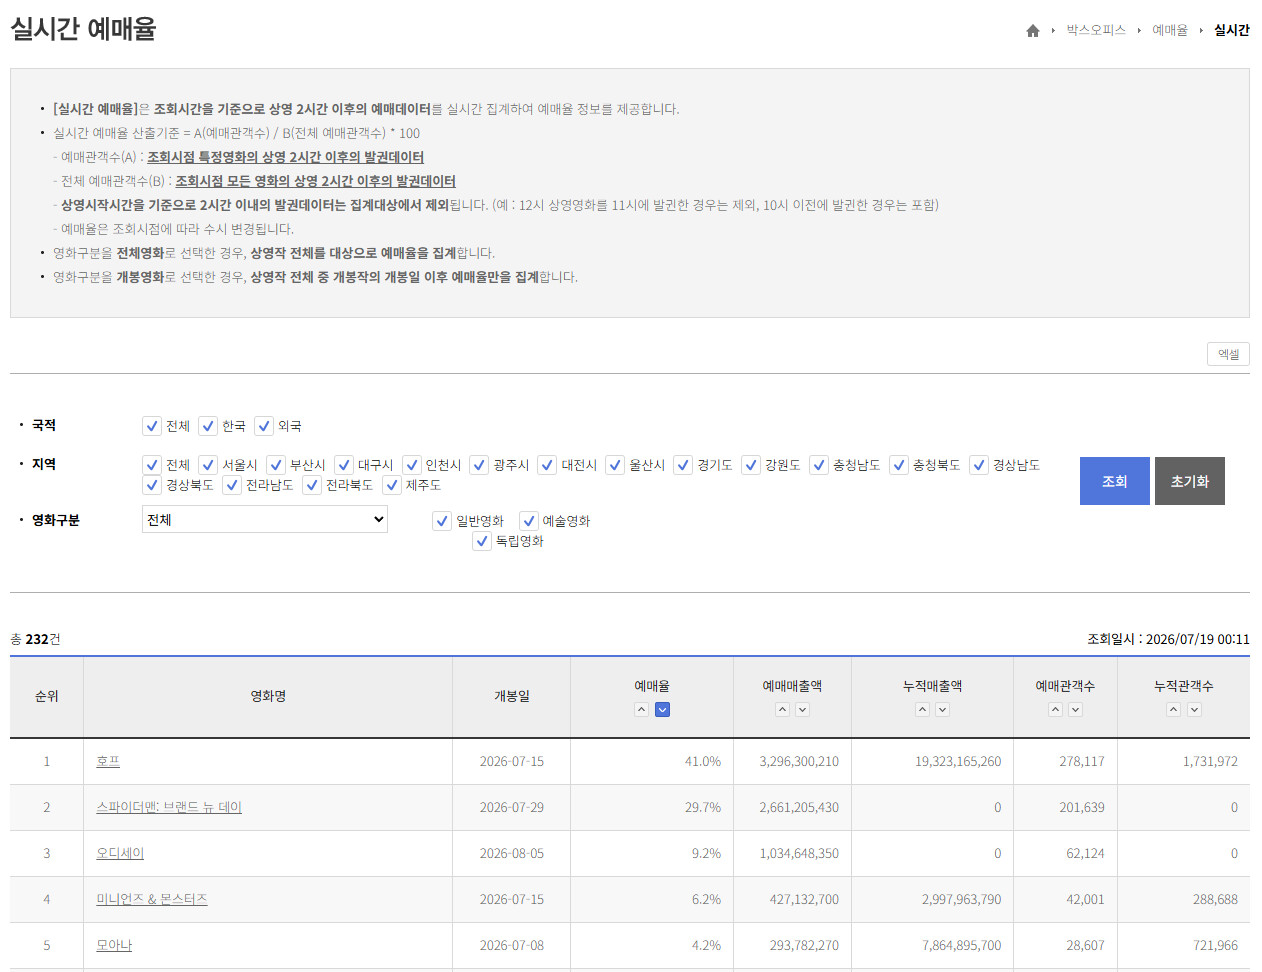Click the blue 조회 search button
The image size is (1262, 972).
point(1115,481)
